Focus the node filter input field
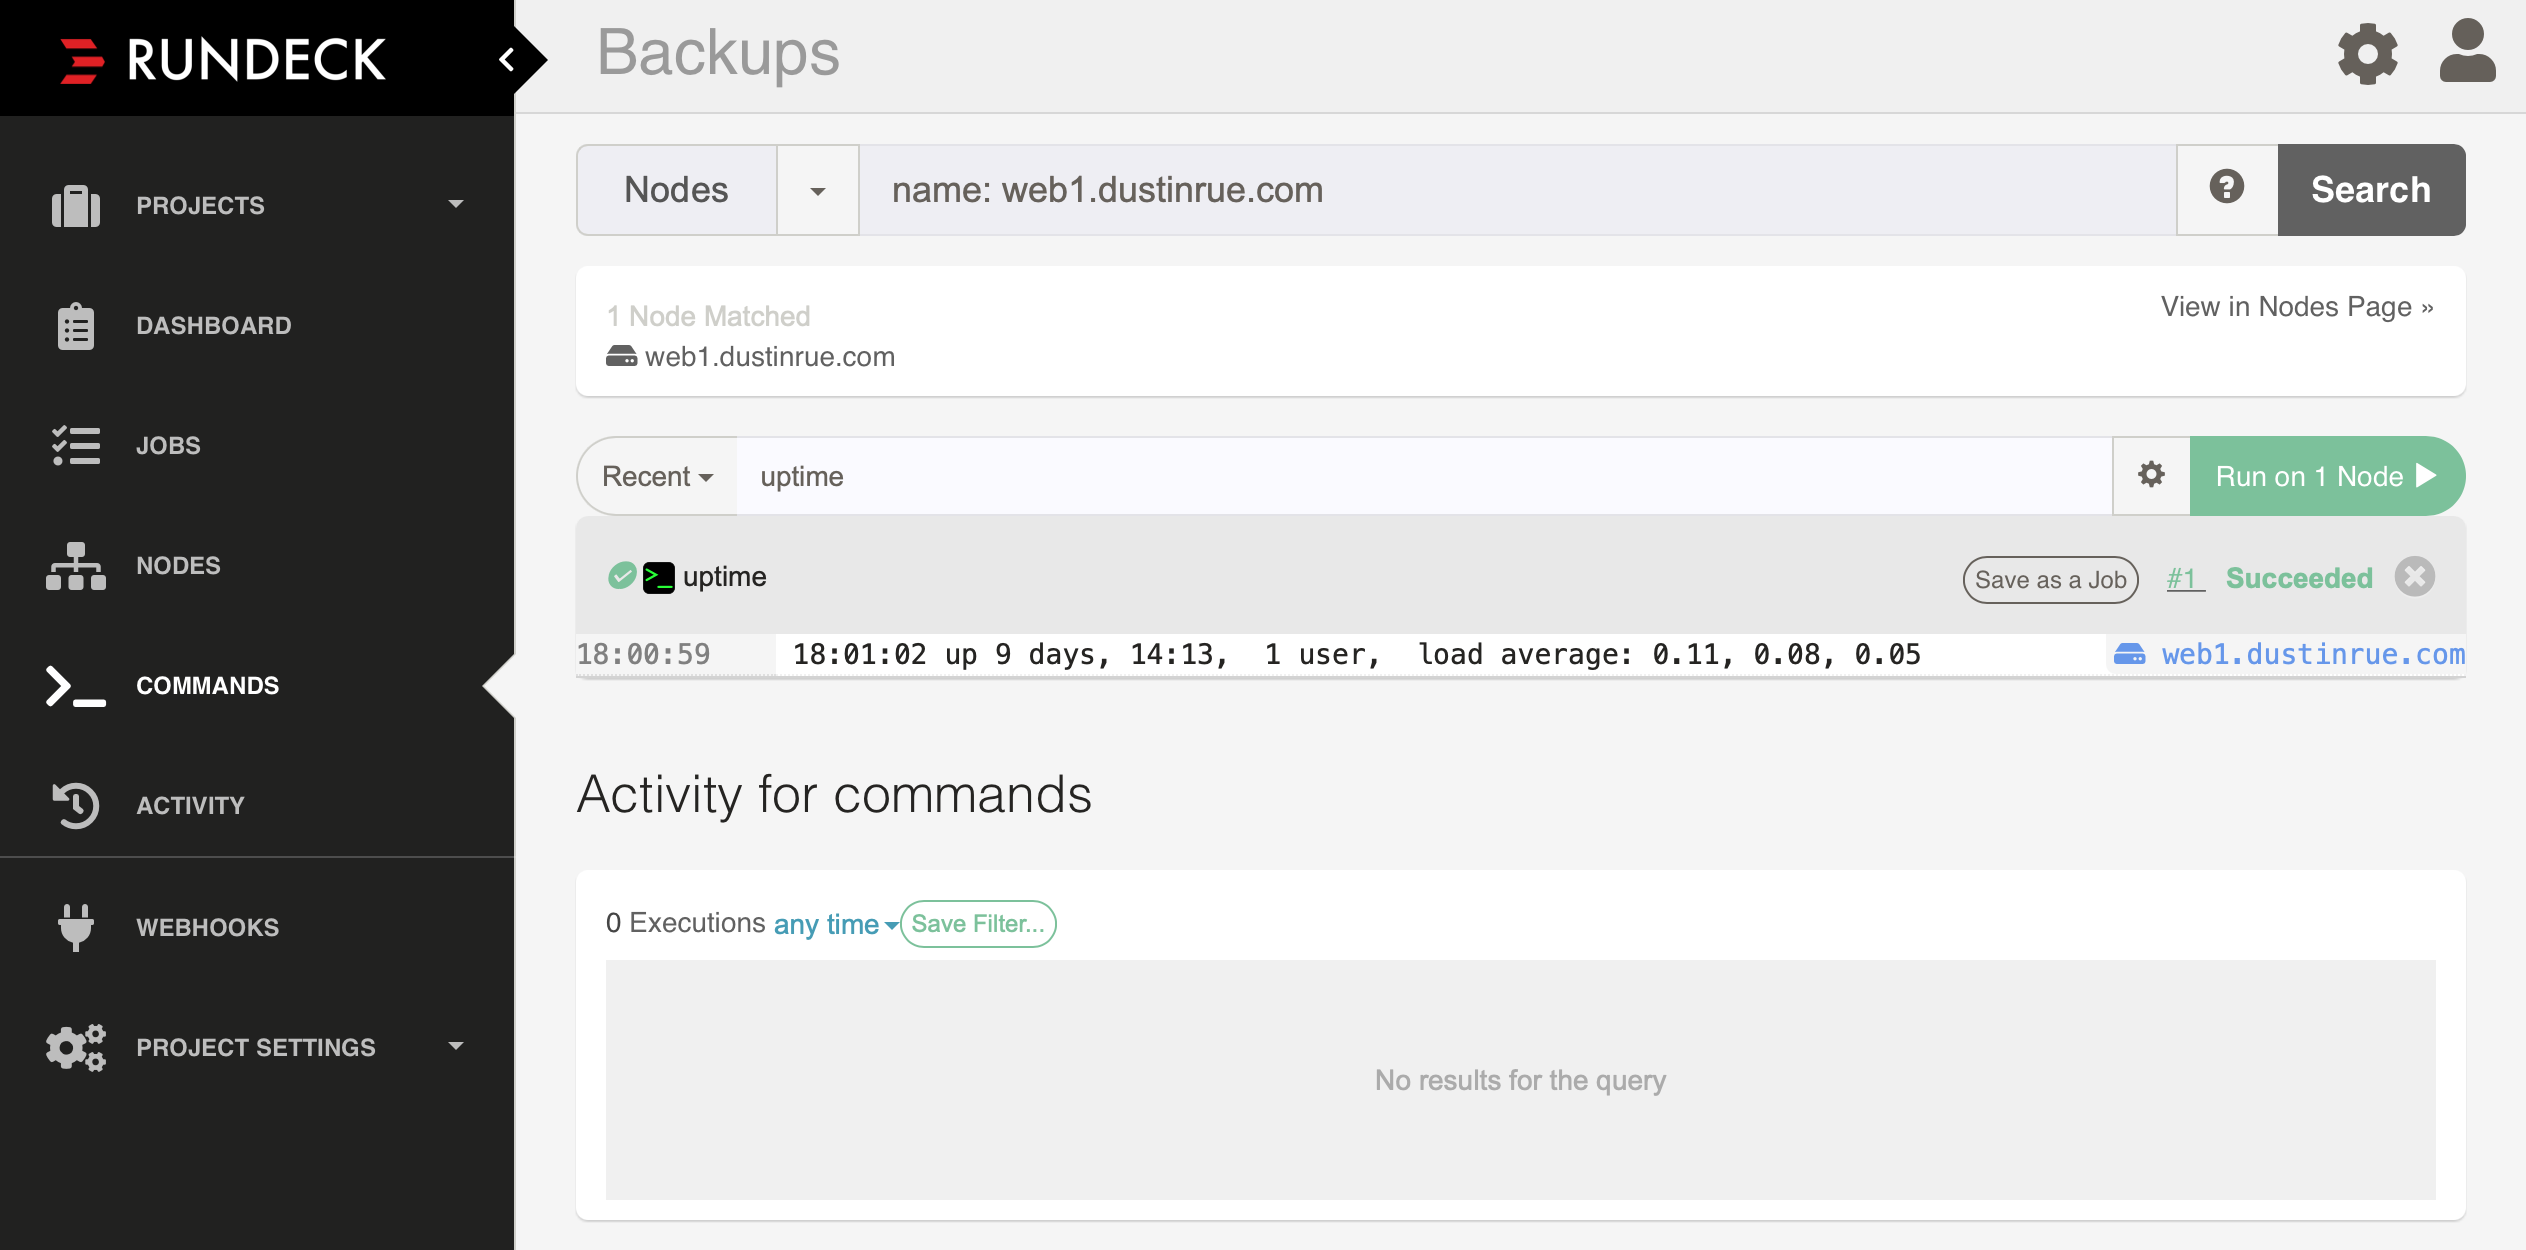The width and height of the screenshot is (2526, 1250). click(x=1518, y=190)
